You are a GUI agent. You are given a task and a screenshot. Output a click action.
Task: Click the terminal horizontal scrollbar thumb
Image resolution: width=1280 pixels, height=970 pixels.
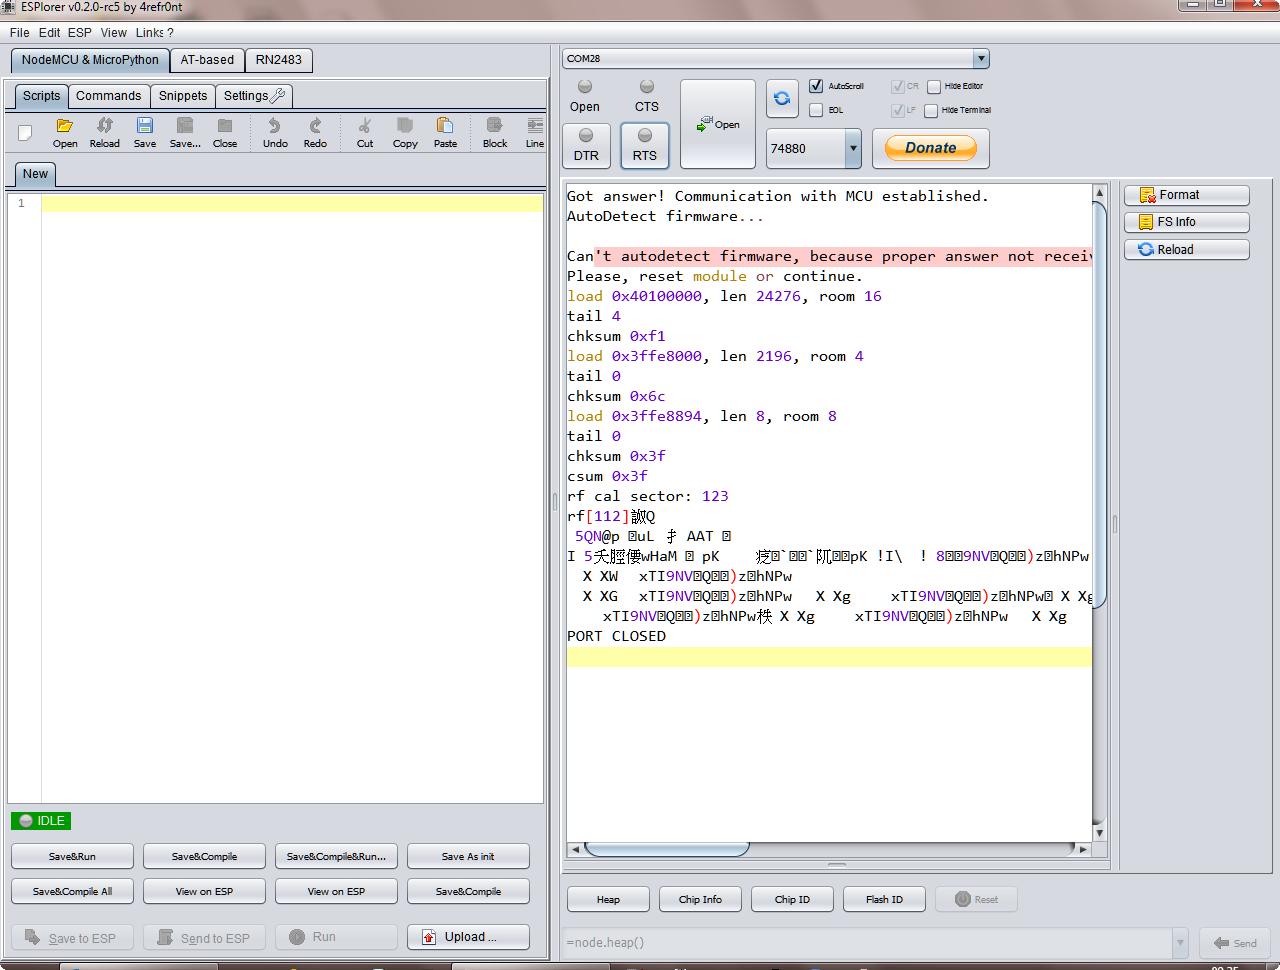pyautogui.click(x=667, y=849)
